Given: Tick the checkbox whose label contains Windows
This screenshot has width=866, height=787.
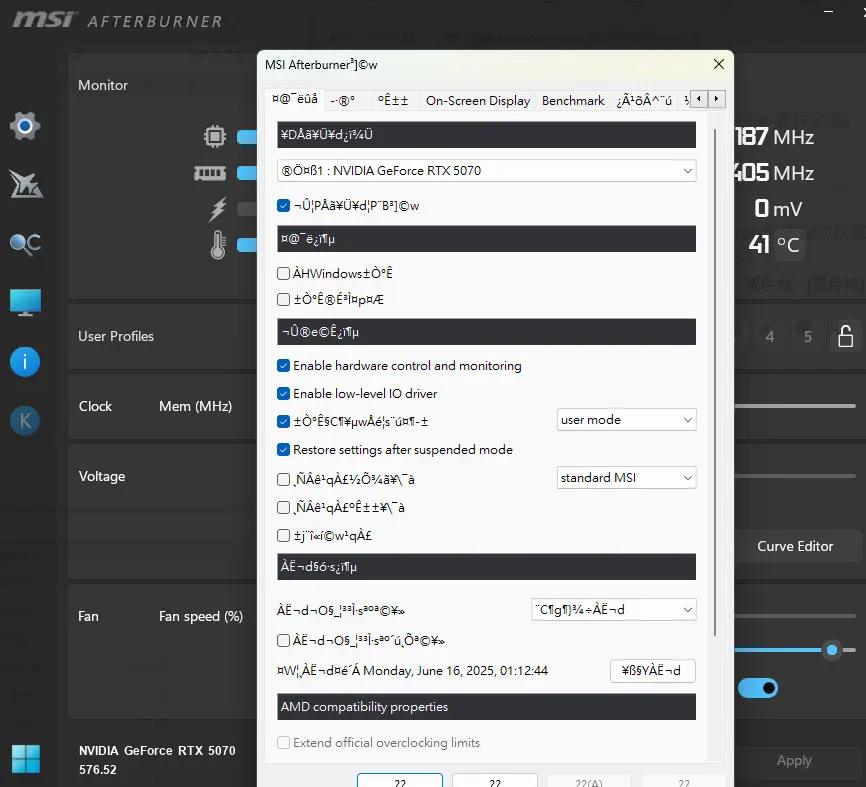Looking at the screenshot, I should click(283, 273).
